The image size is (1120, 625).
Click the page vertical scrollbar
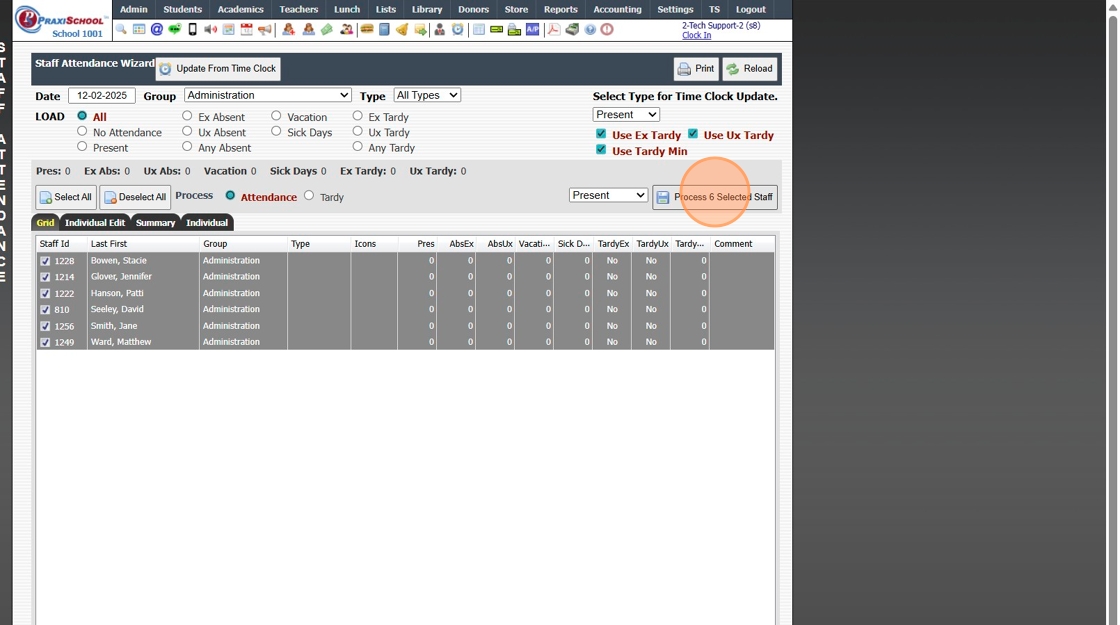[1112, 312]
